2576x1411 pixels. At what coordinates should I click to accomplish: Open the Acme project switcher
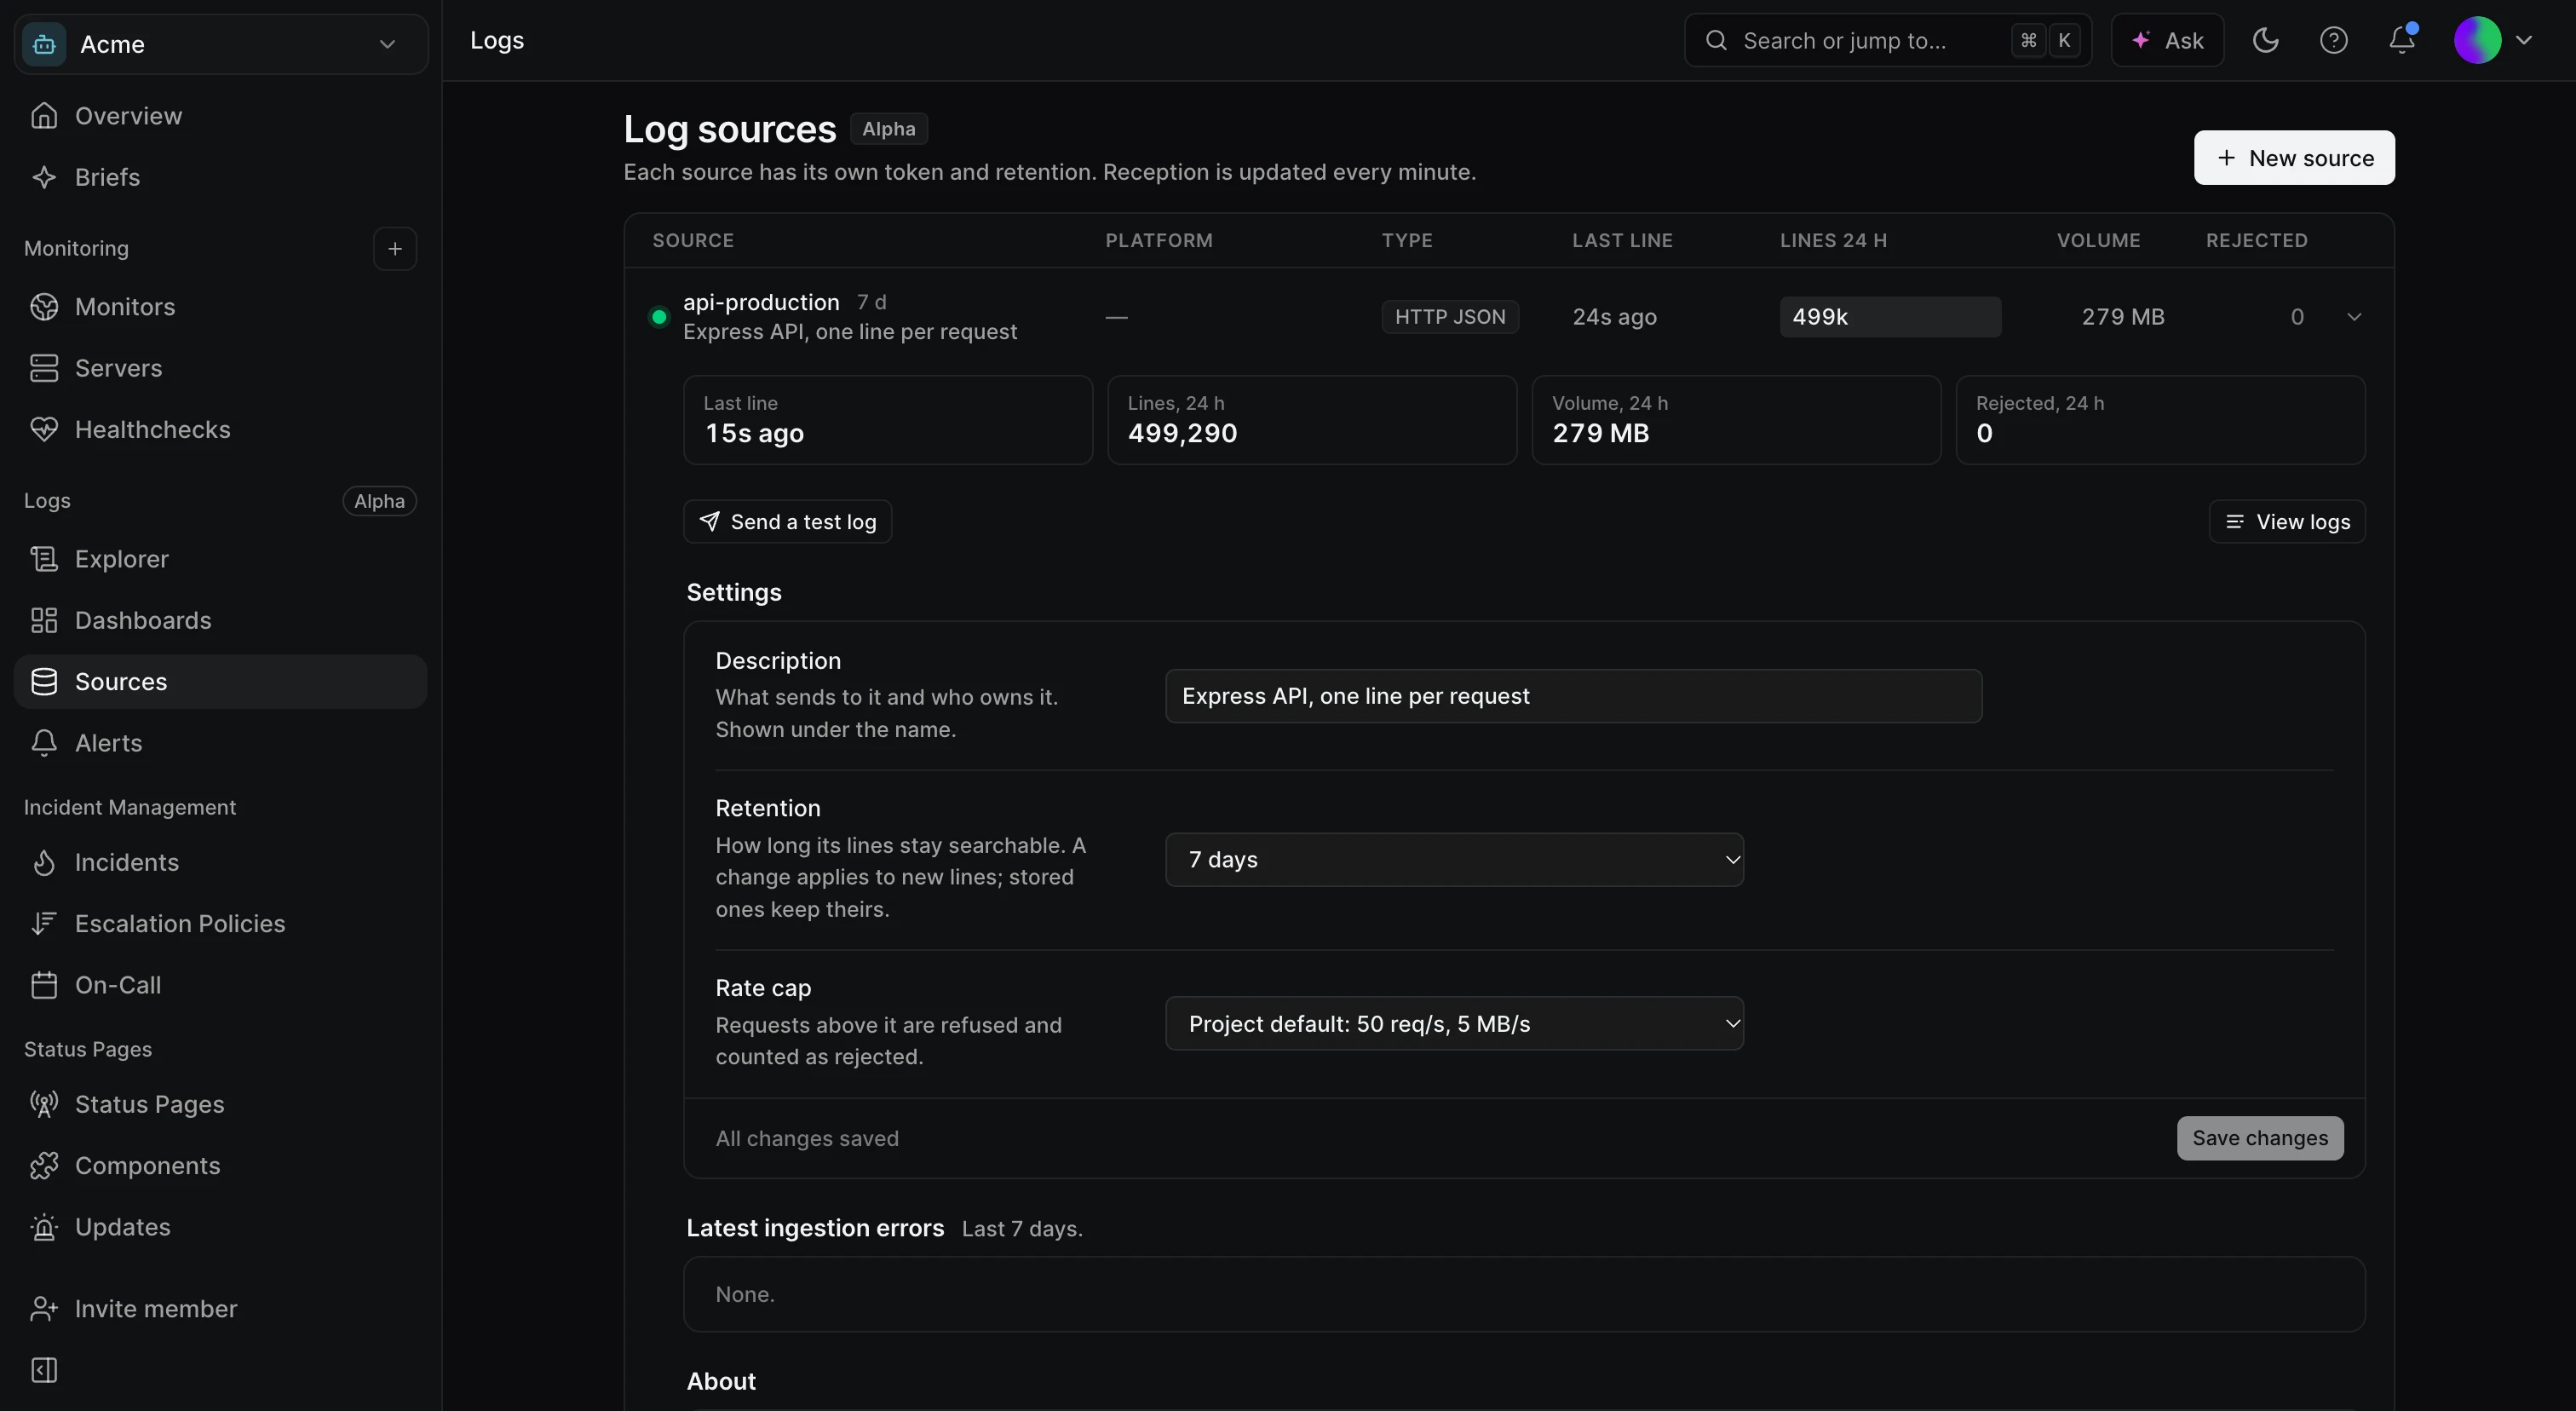pos(221,44)
